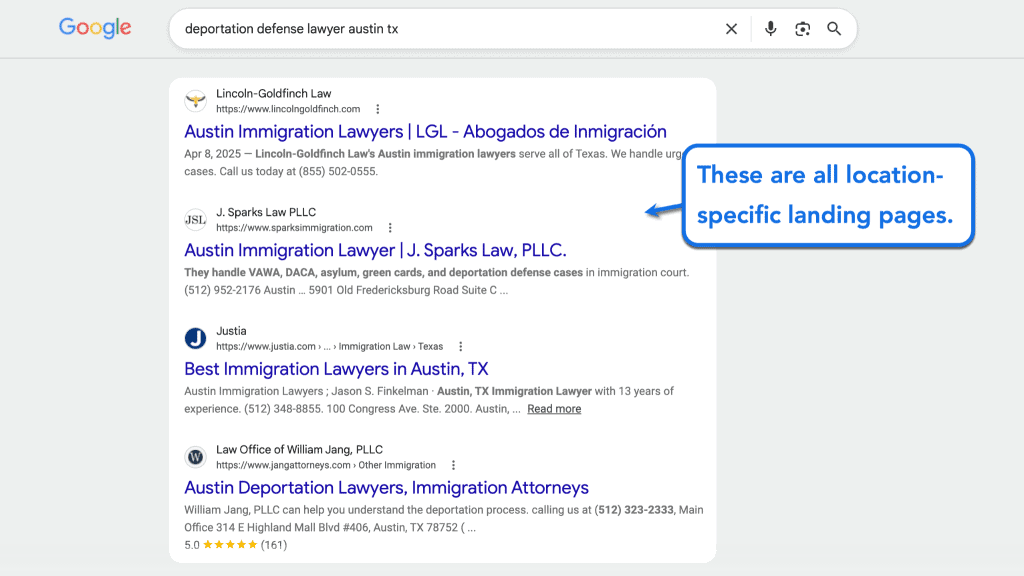Open Austin Immigration Lawyer J. Sparks Law result
This screenshot has width=1024, height=576.
pyautogui.click(x=375, y=250)
